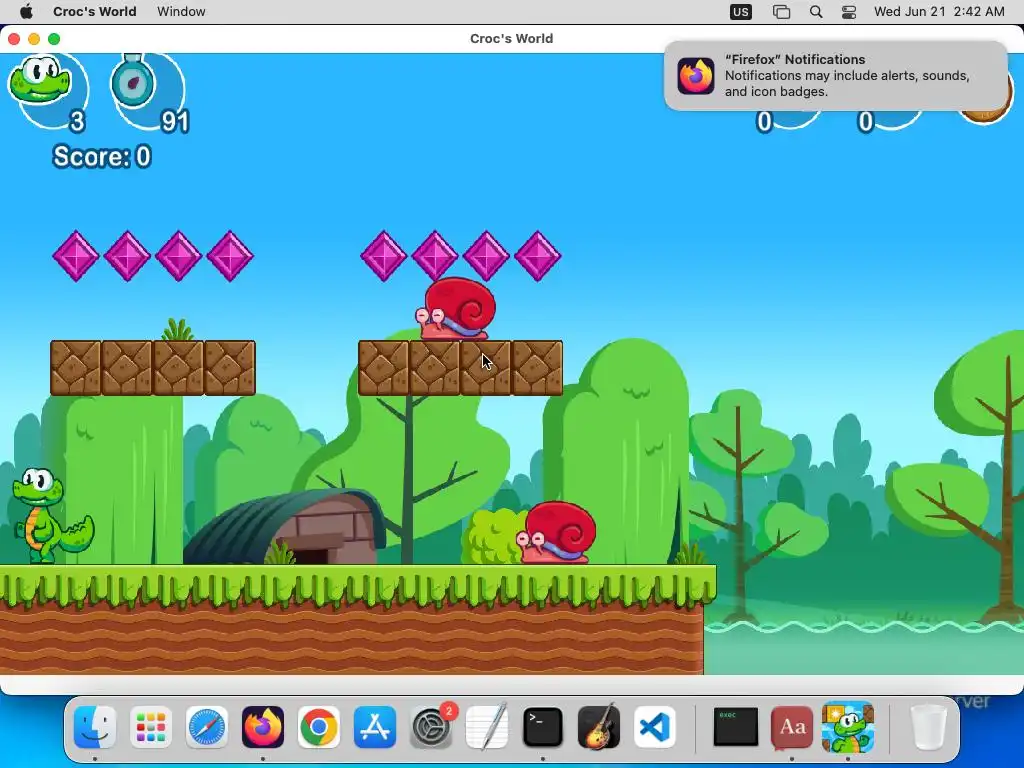The height and width of the screenshot is (768, 1024).
Task: Click the US input source indicator
Action: 741,12
